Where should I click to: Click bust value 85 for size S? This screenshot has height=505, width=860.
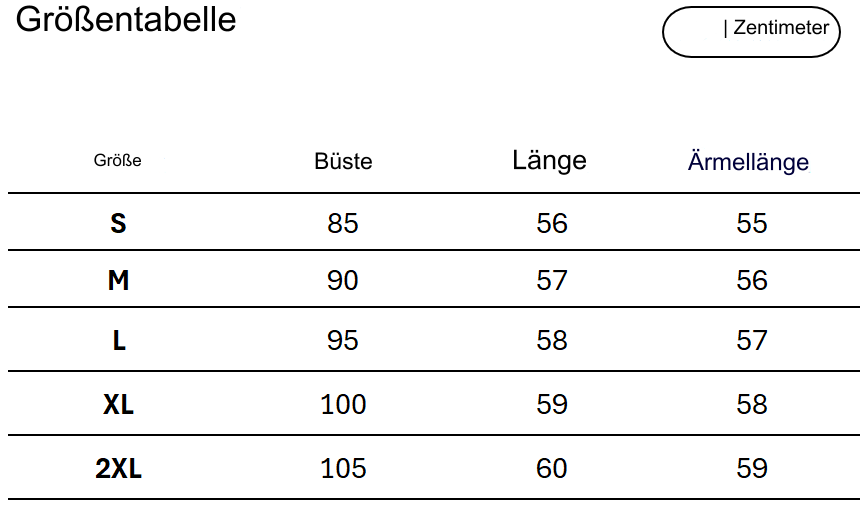(343, 223)
